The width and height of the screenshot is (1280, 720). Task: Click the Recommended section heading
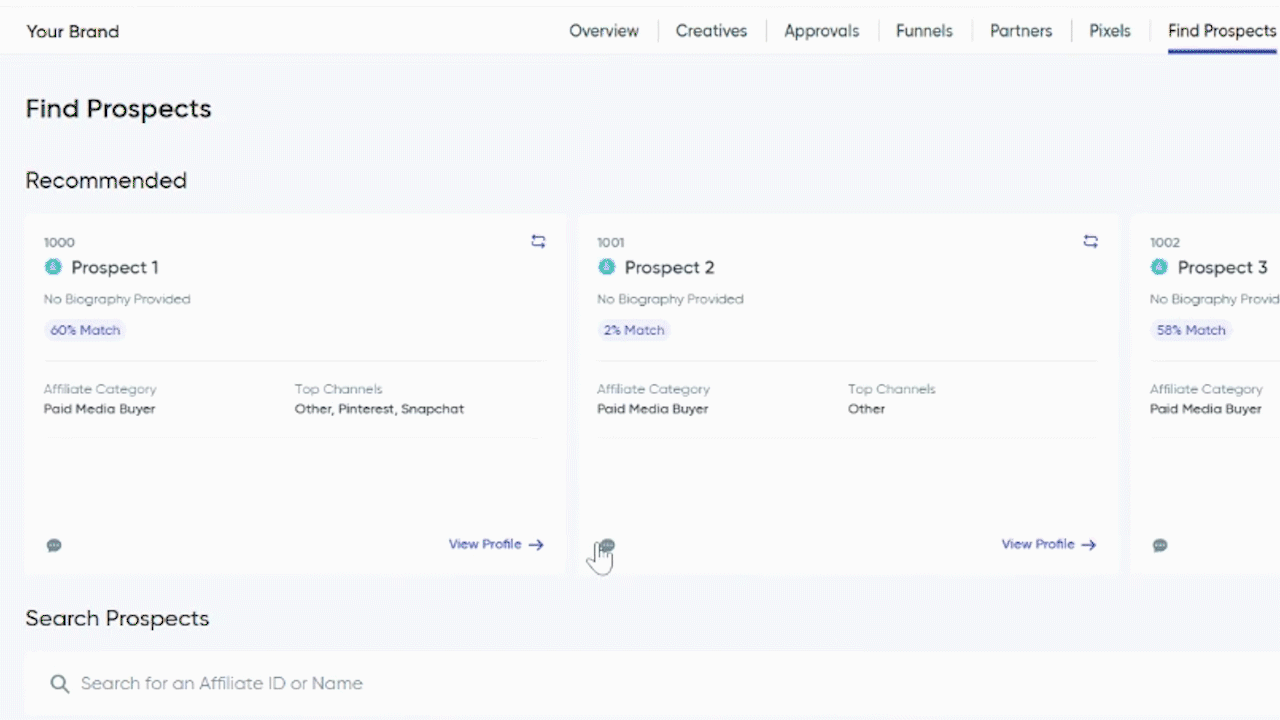click(x=106, y=181)
